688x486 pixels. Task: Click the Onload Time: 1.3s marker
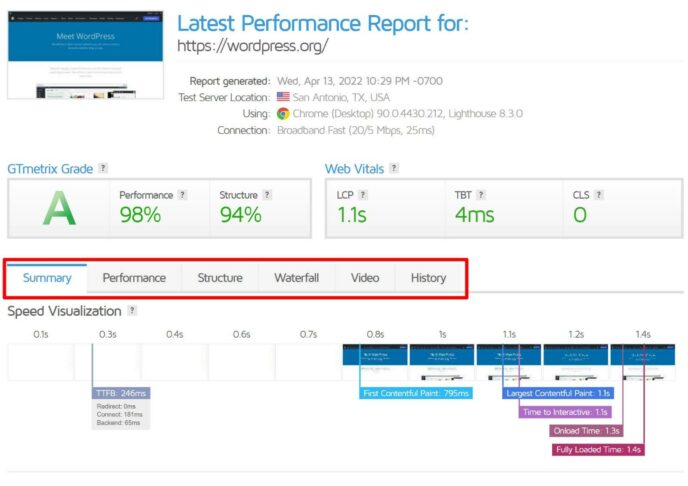click(586, 431)
